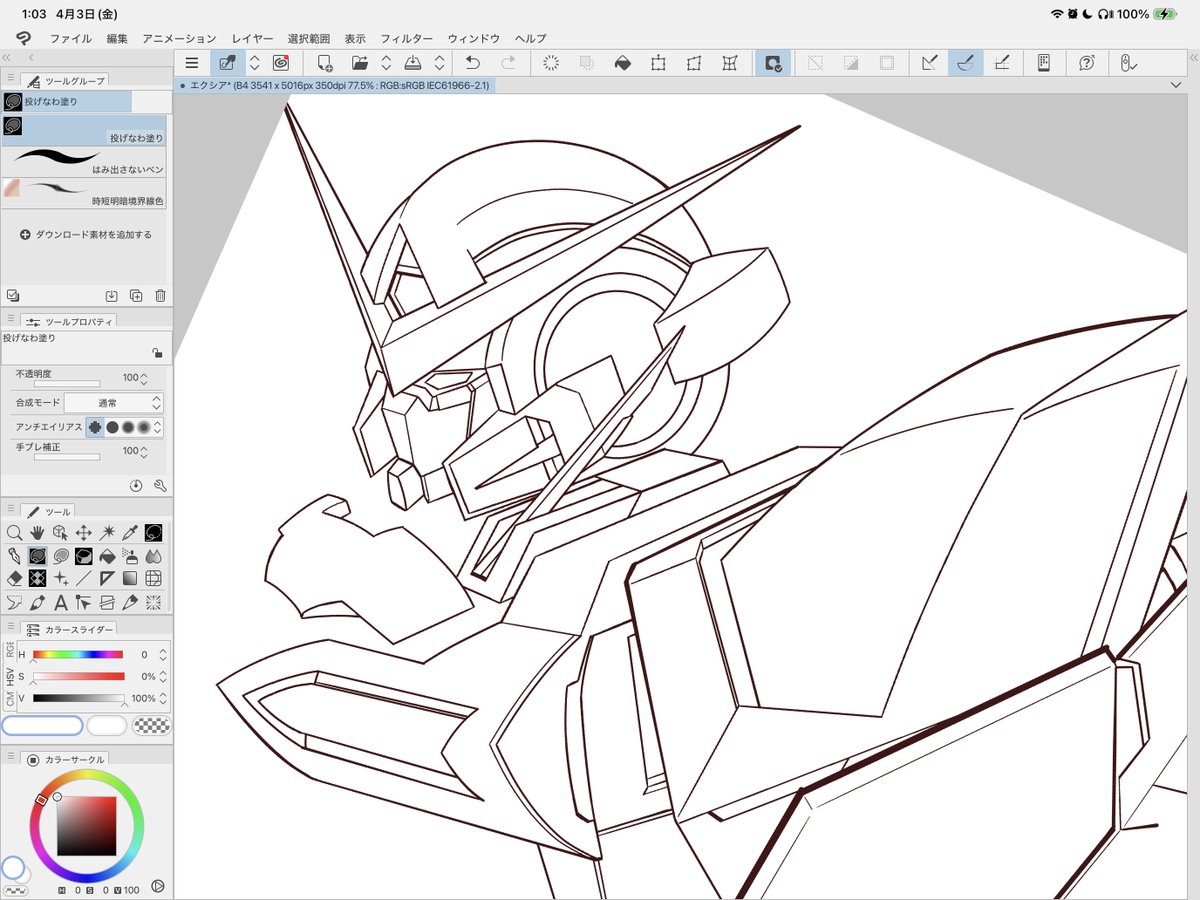Click the Open file folder icon
This screenshot has width=1200, height=900.
pyautogui.click(x=360, y=63)
